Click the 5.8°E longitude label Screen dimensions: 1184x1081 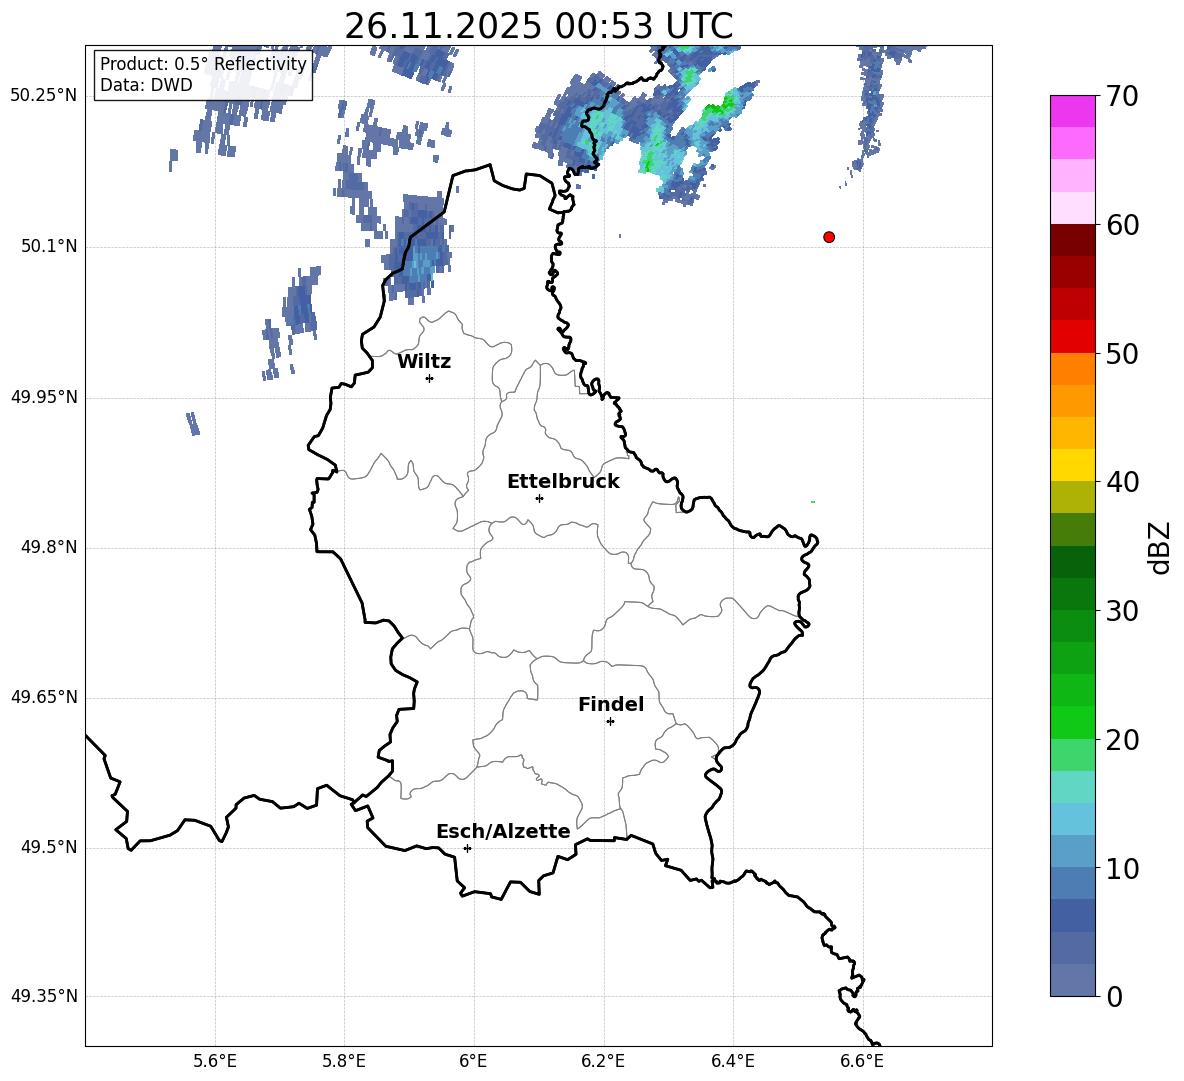(344, 1061)
